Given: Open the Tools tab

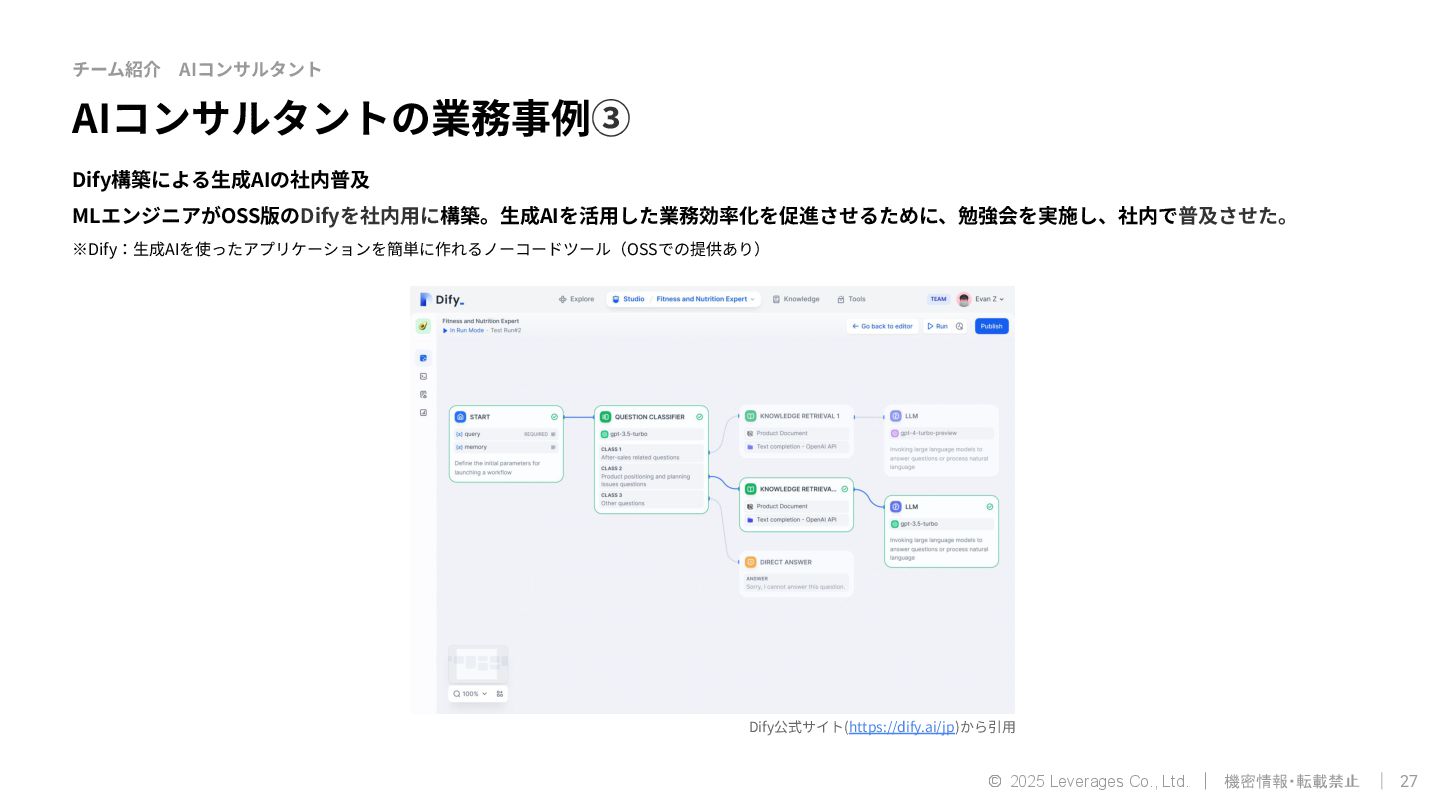Looking at the screenshot, I should [x=852, y=299].
